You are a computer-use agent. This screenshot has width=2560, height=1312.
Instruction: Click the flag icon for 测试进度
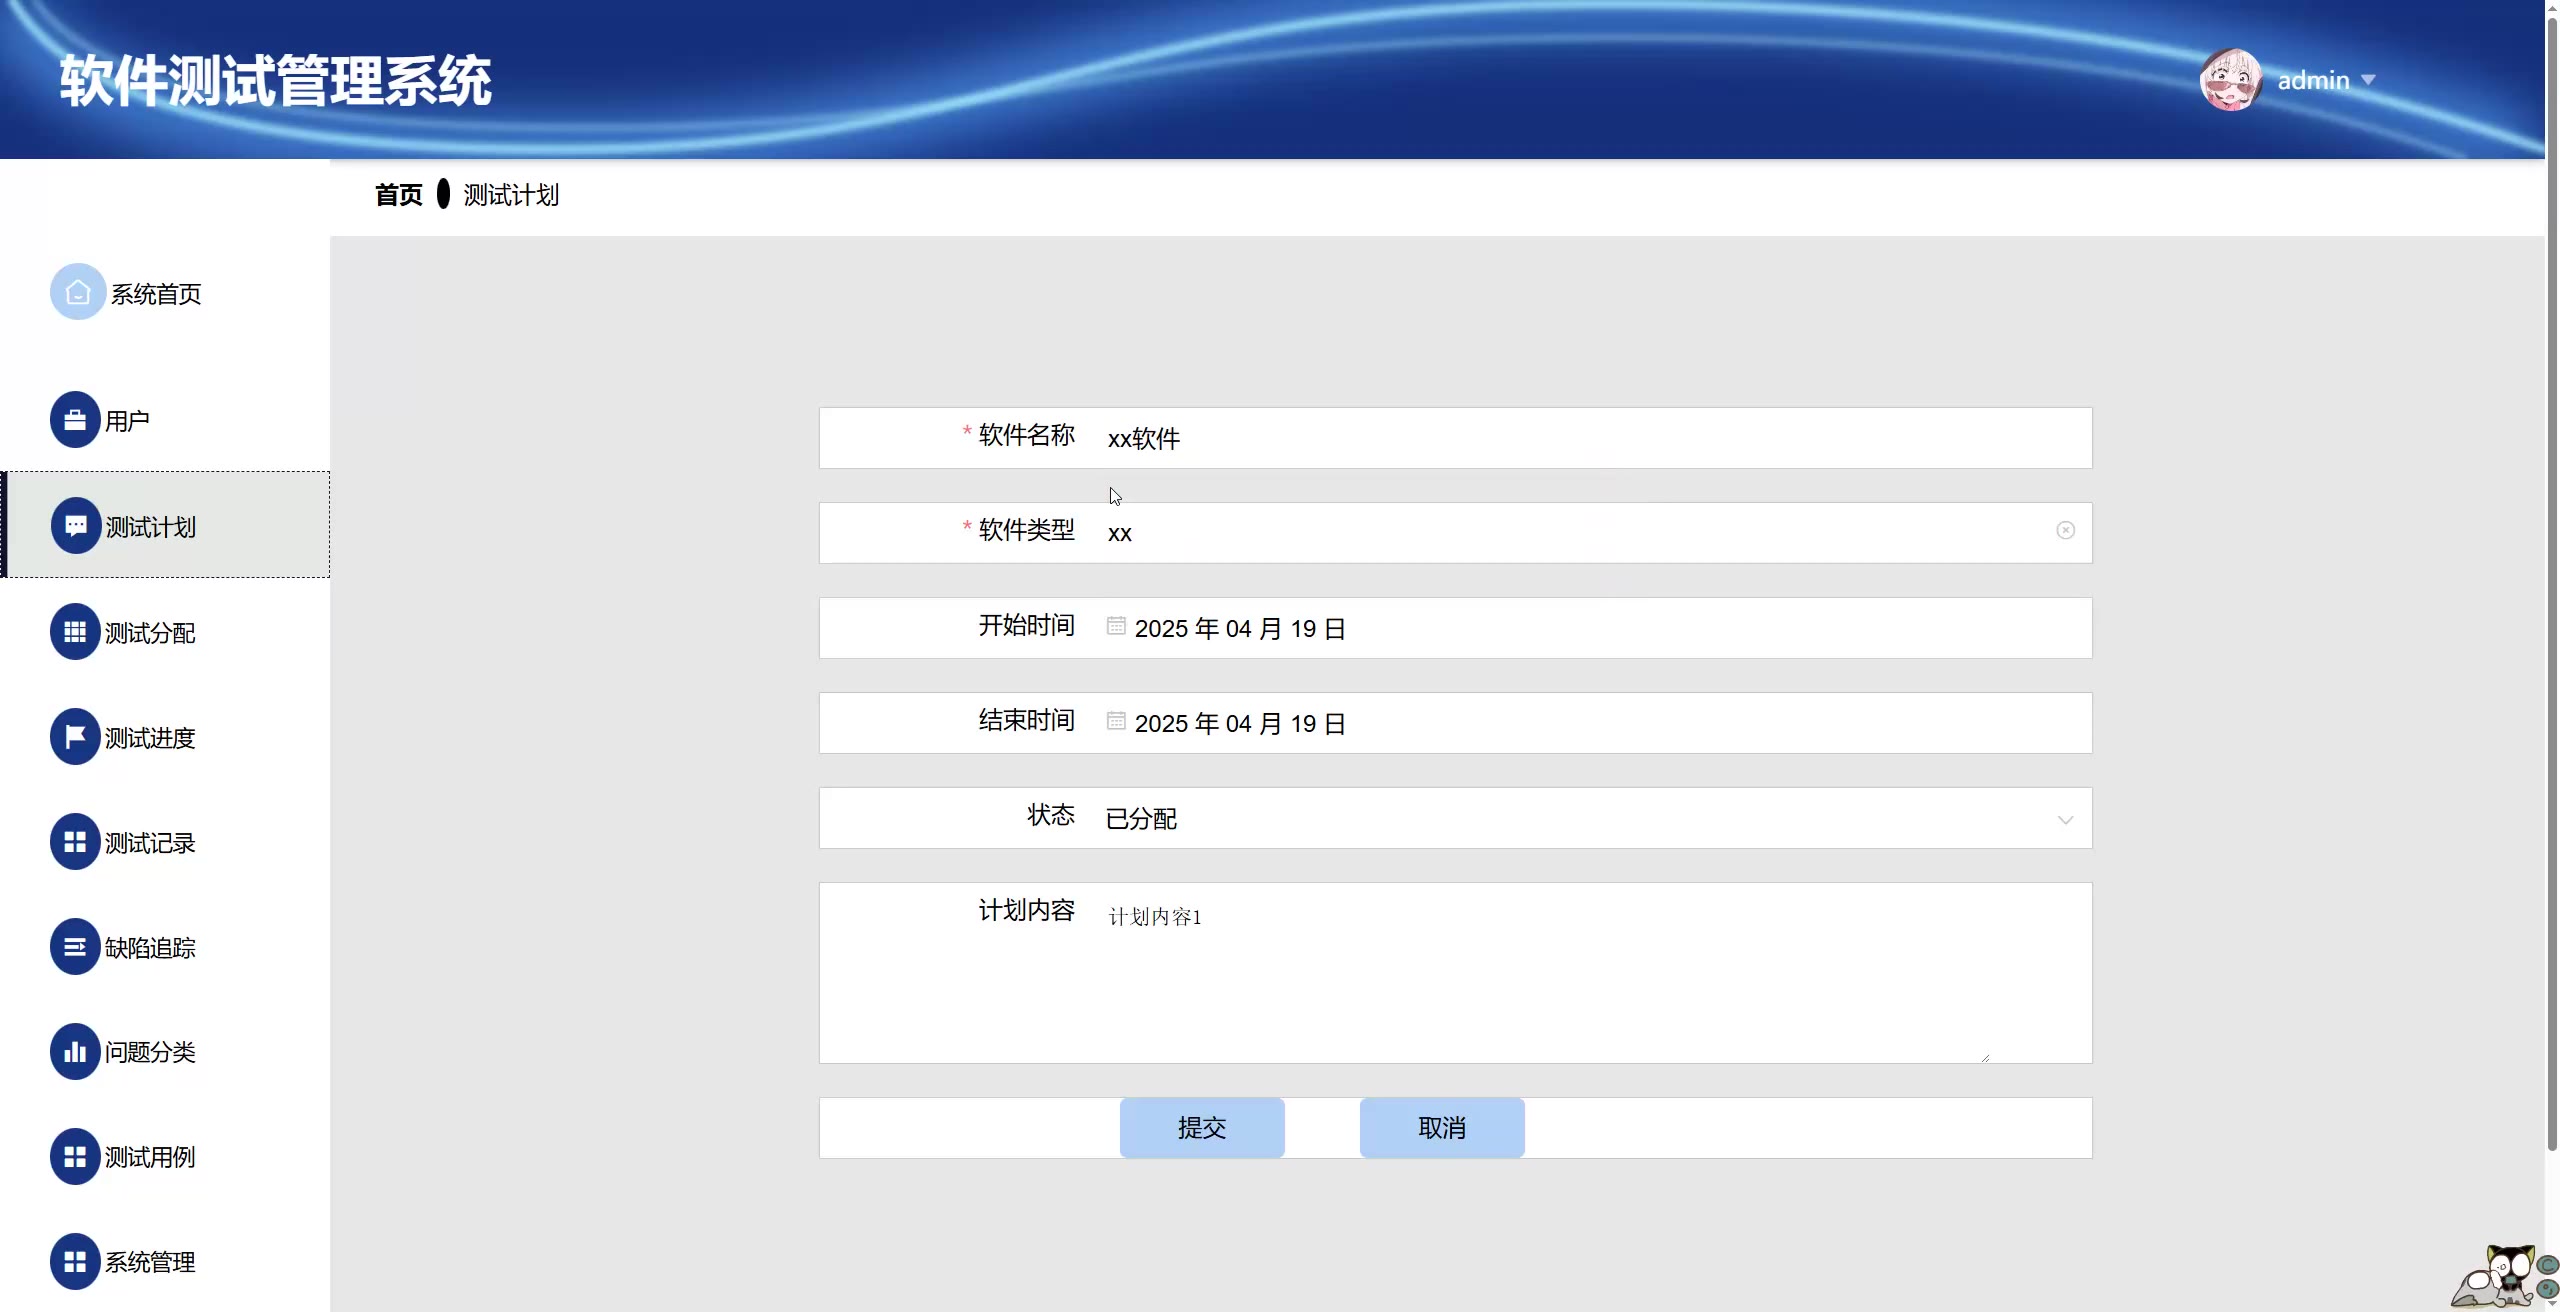[75, 737]
